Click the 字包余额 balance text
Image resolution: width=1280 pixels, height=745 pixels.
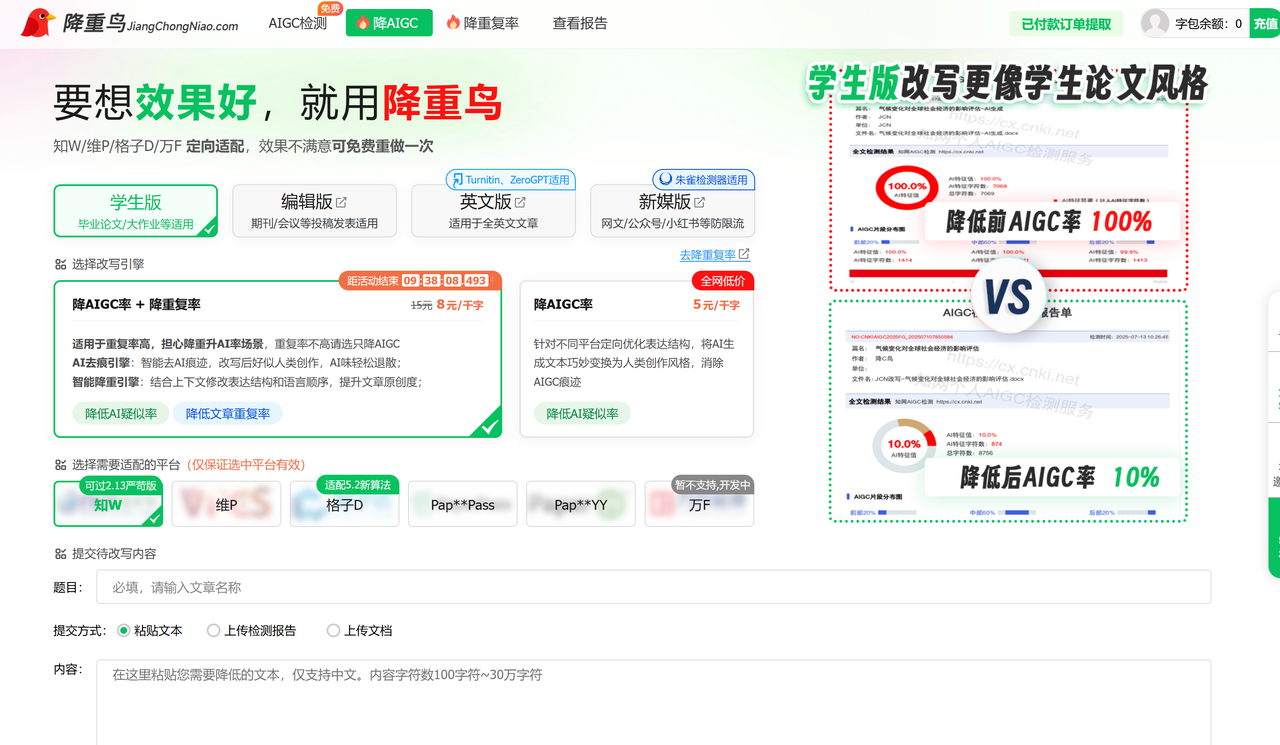(1208, 24)
